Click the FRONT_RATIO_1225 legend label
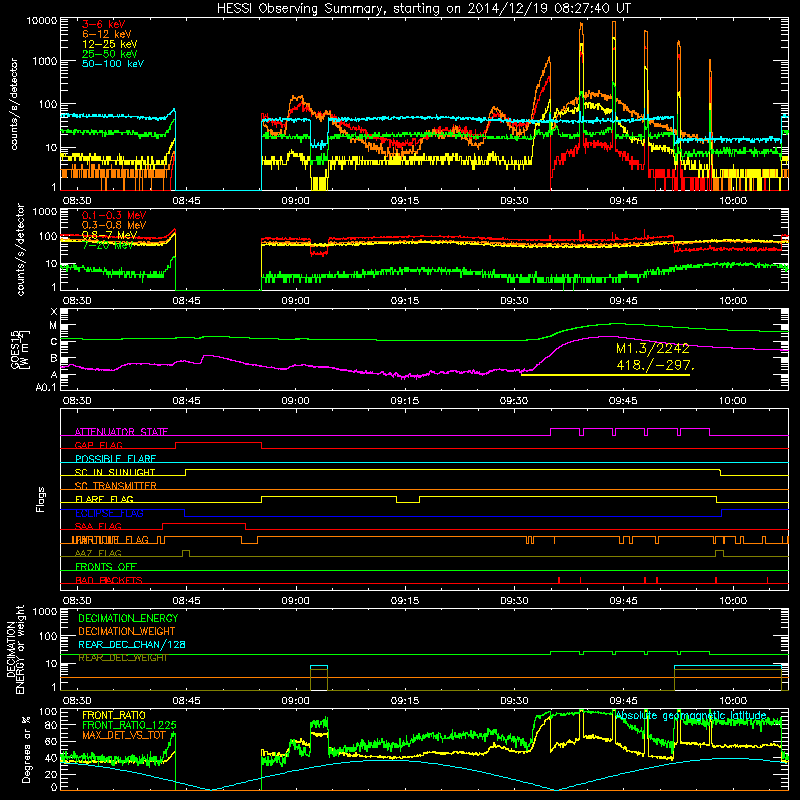800x800 pixels. point(129,725)
